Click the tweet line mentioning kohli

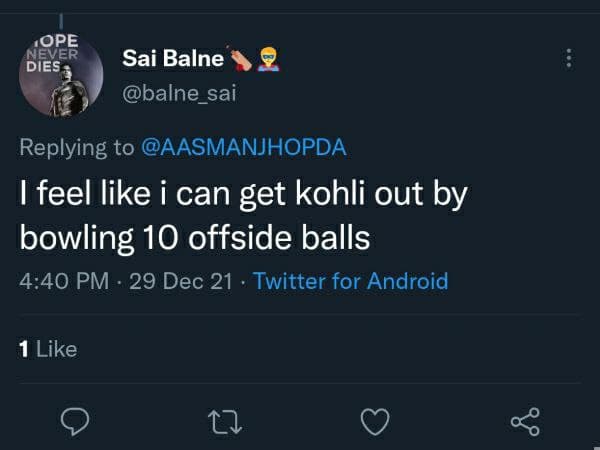tap(243, 196)
